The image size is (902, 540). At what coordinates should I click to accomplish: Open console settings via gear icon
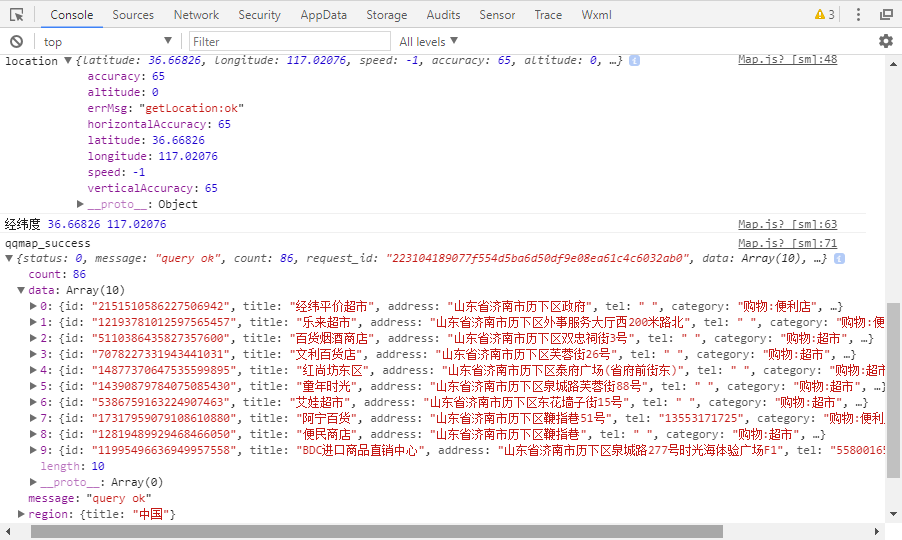point(885,41)
